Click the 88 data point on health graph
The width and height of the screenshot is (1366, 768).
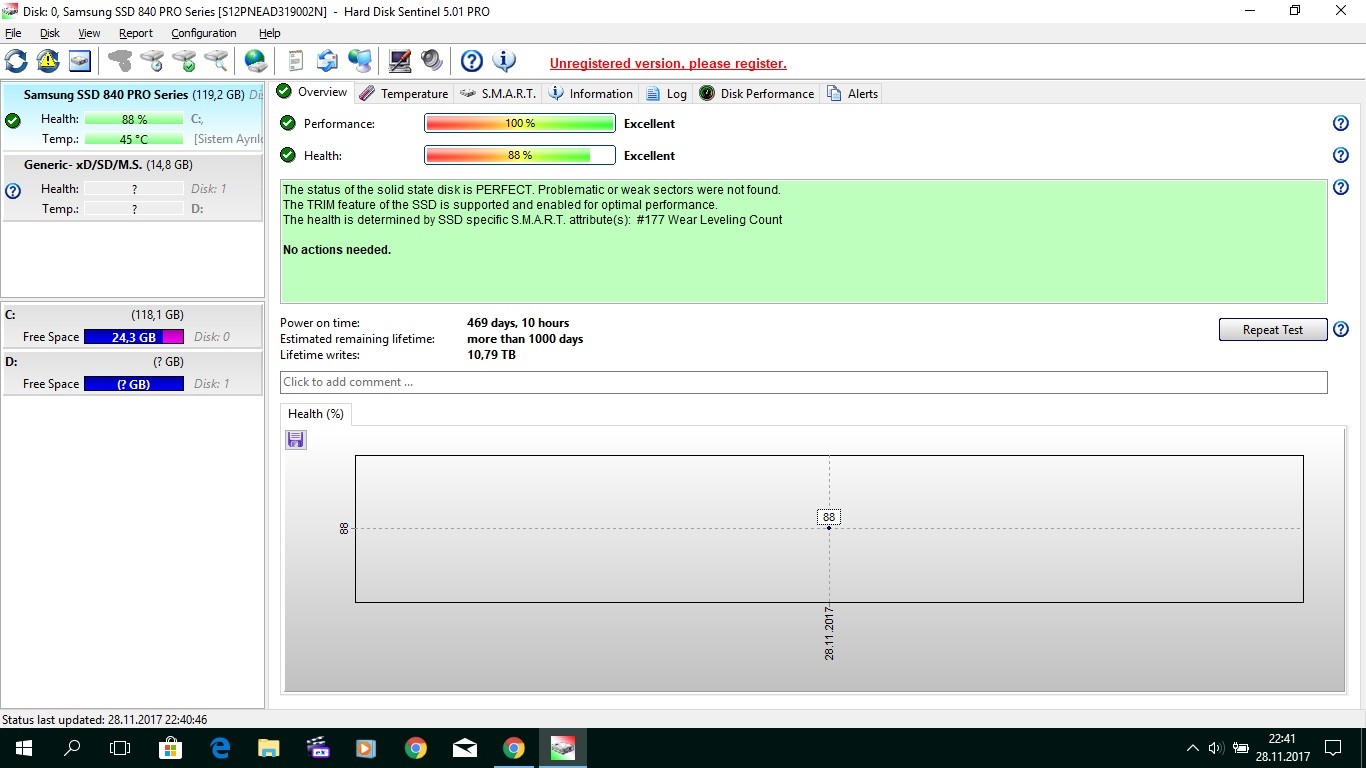pos(829,527)
